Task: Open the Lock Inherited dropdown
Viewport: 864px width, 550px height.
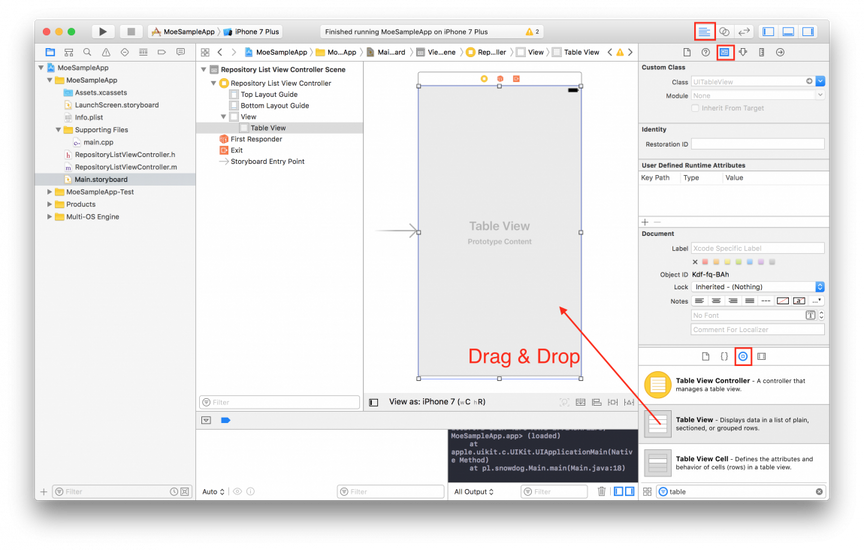Action: pos(758,287)
